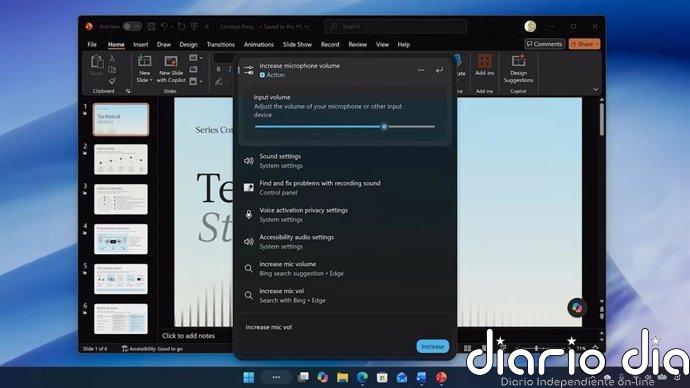Select slide 4 thumbnail
The width and height of the screenshot is (690, 388).
click(x=121, y=239)
